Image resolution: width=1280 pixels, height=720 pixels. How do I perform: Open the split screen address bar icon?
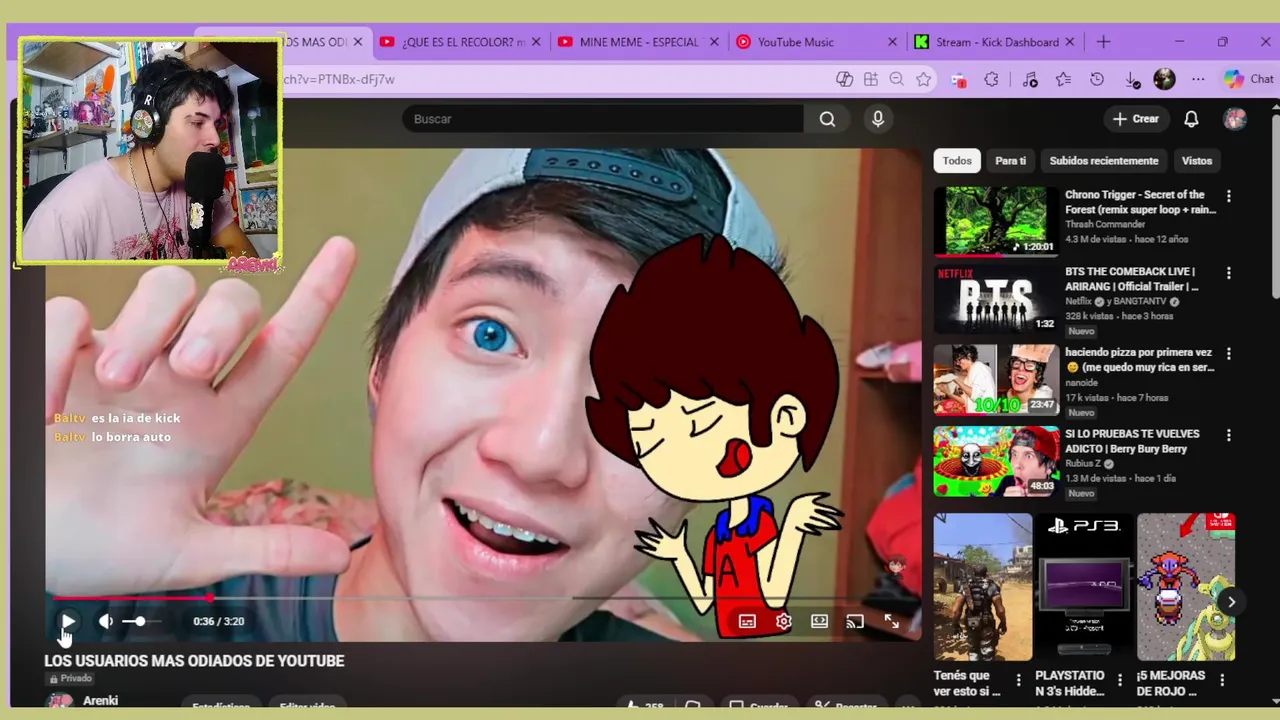[871, 79]
